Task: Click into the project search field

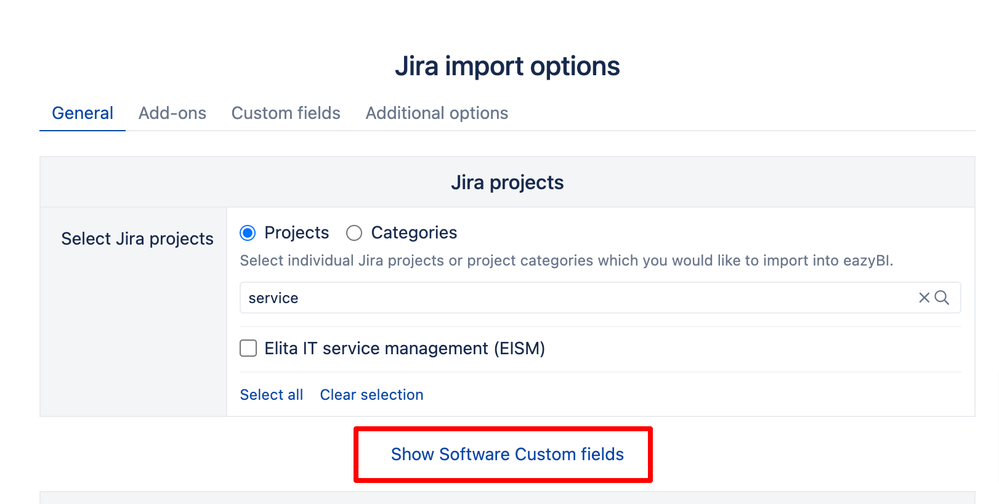Action: tap(570, 298)
